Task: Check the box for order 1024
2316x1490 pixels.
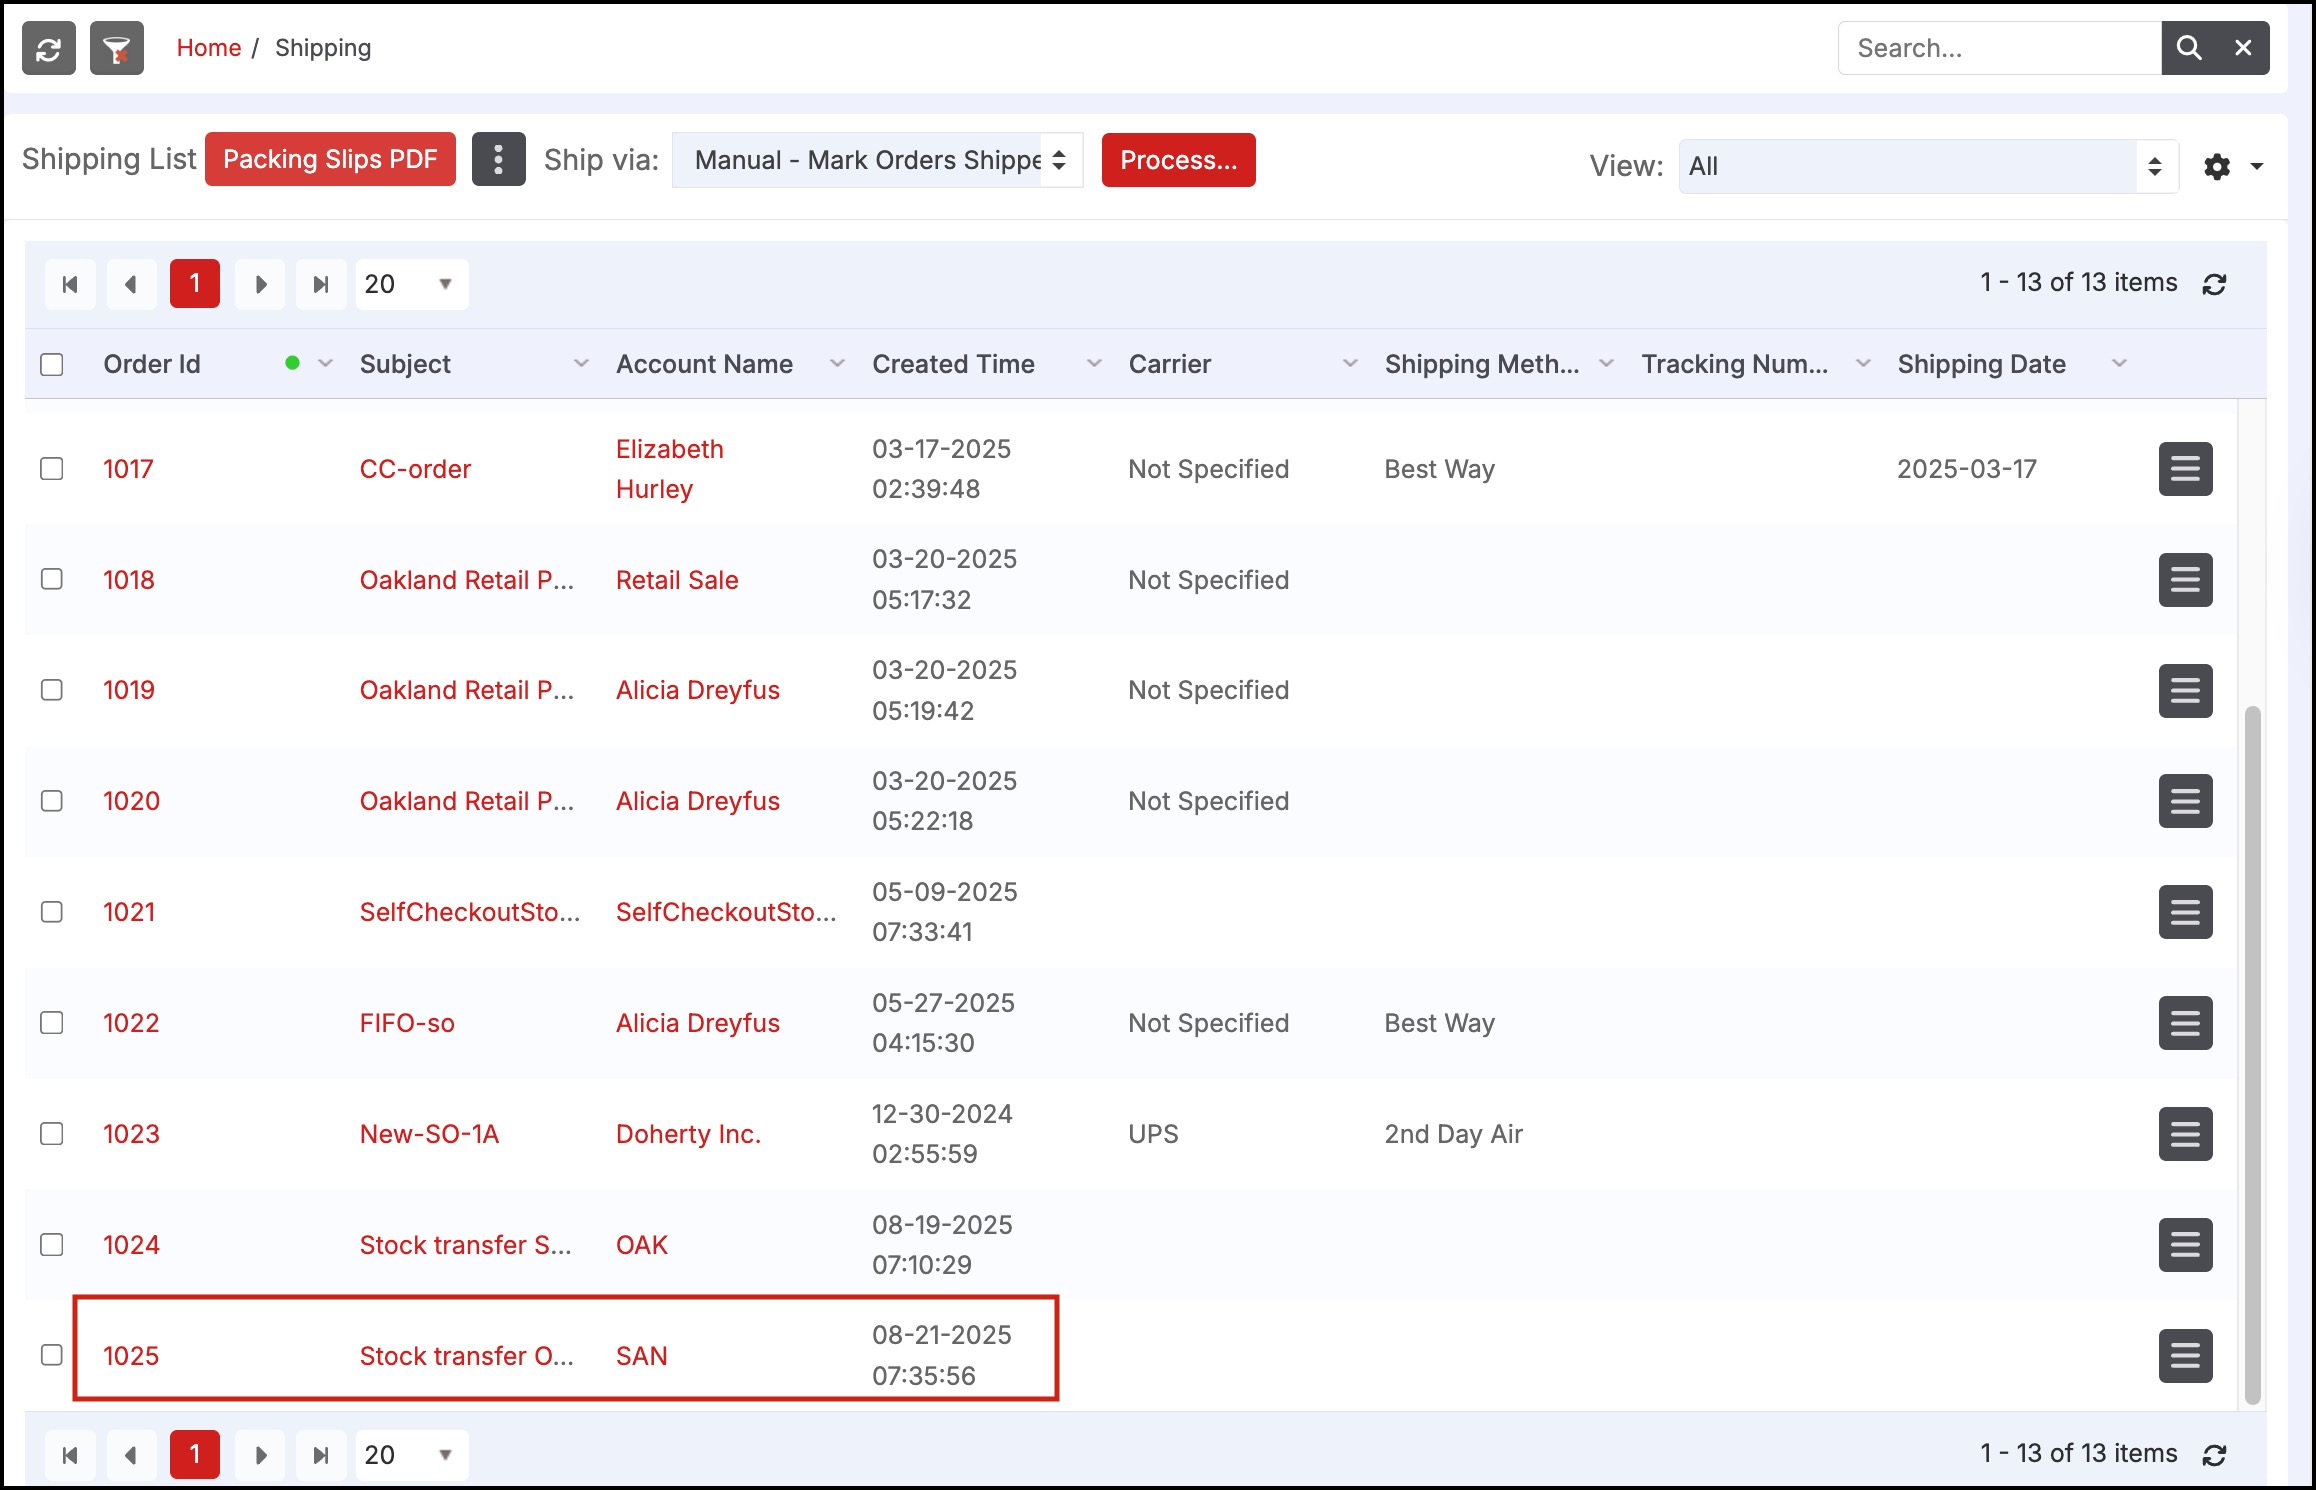Action: tap(52, 1245)
